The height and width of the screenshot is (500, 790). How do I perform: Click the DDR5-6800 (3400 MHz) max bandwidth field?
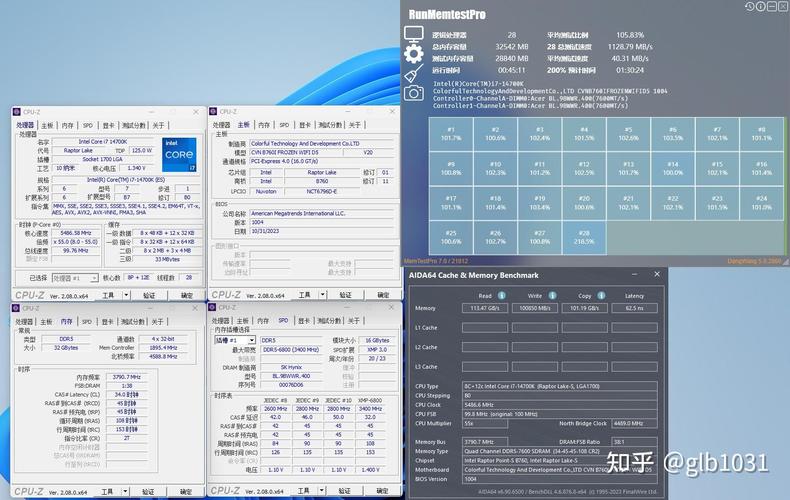(x=291, y=350)
